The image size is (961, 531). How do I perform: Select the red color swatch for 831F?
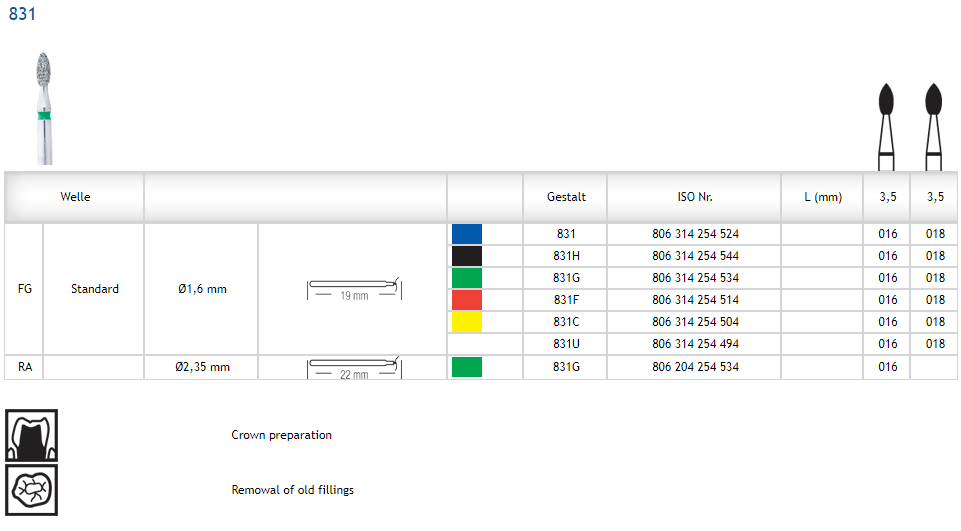(467, 300)
